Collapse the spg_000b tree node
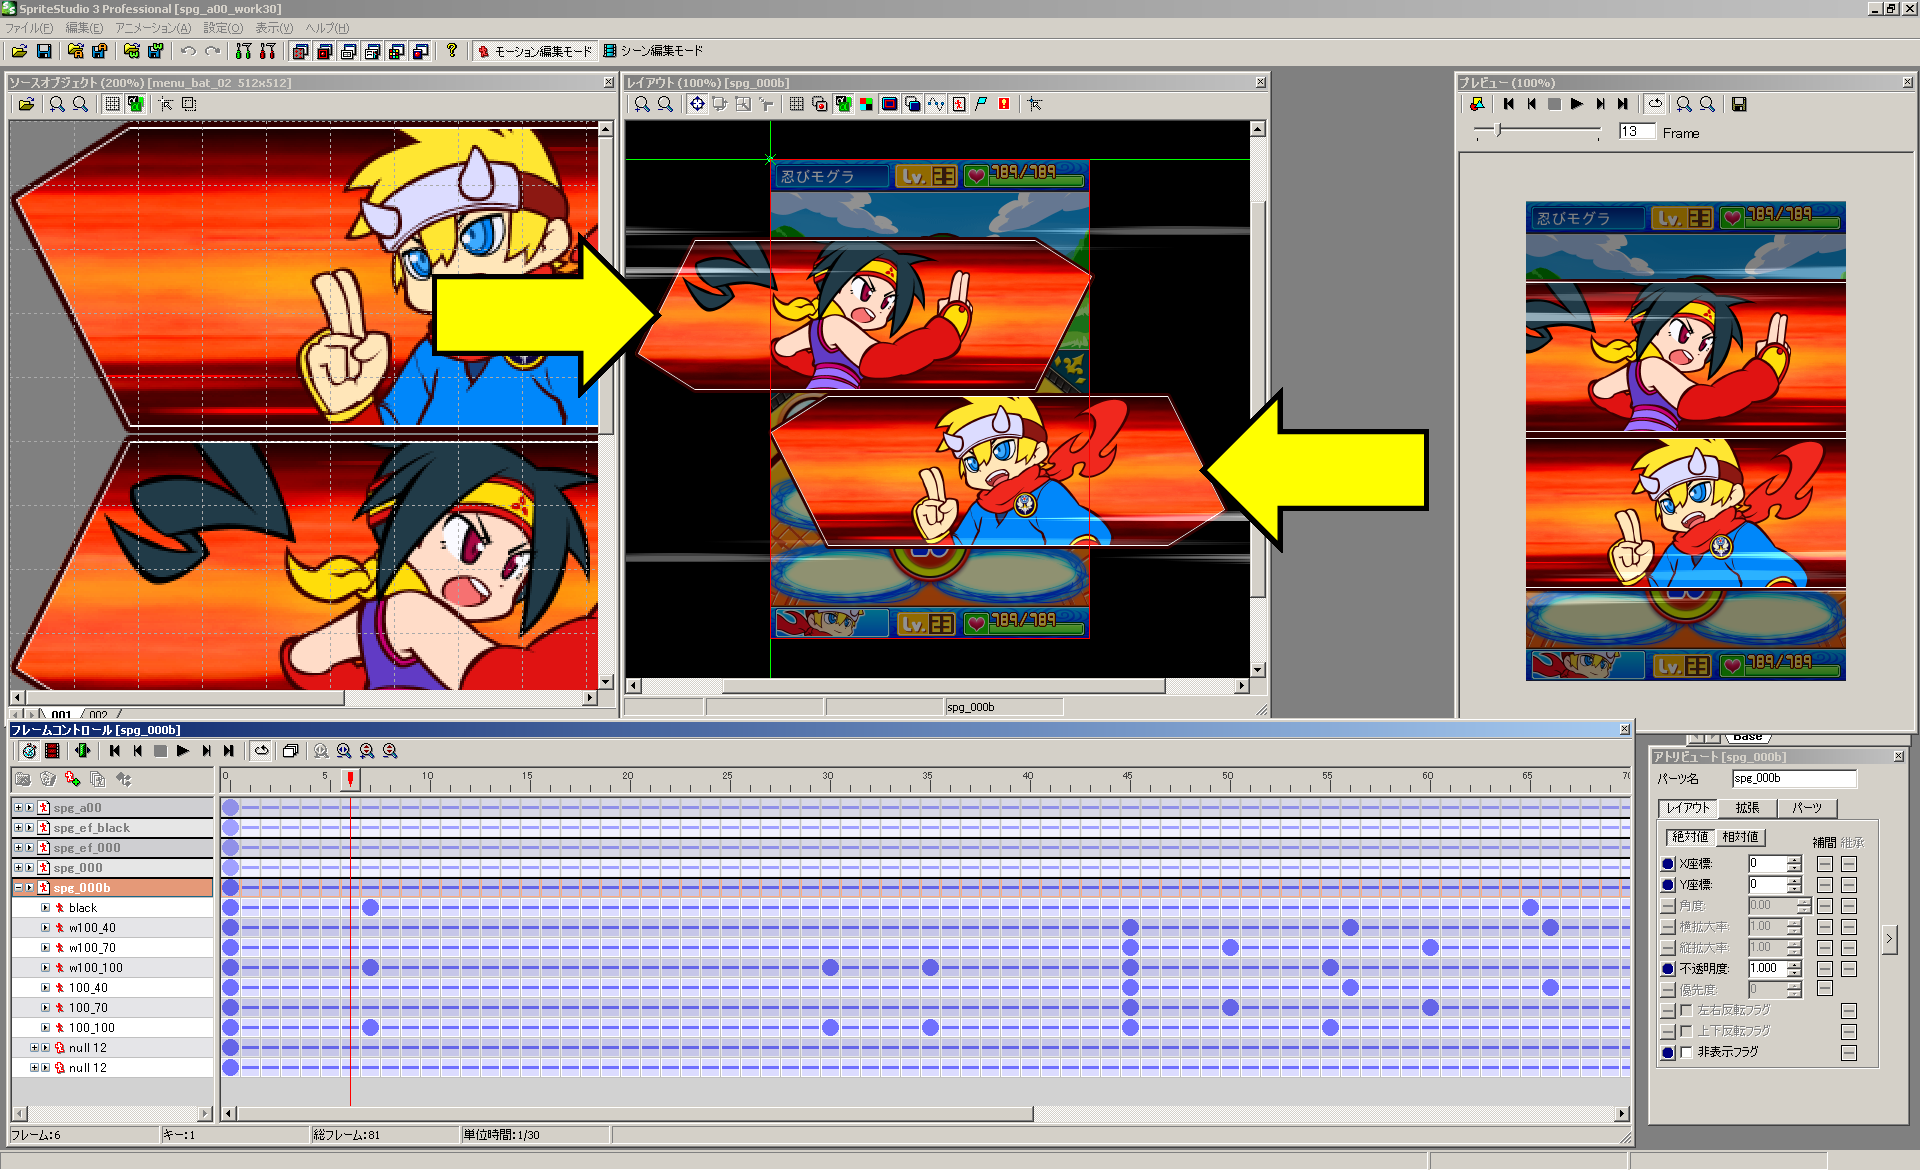1920x1170 pixels. (x=18, y=887)
